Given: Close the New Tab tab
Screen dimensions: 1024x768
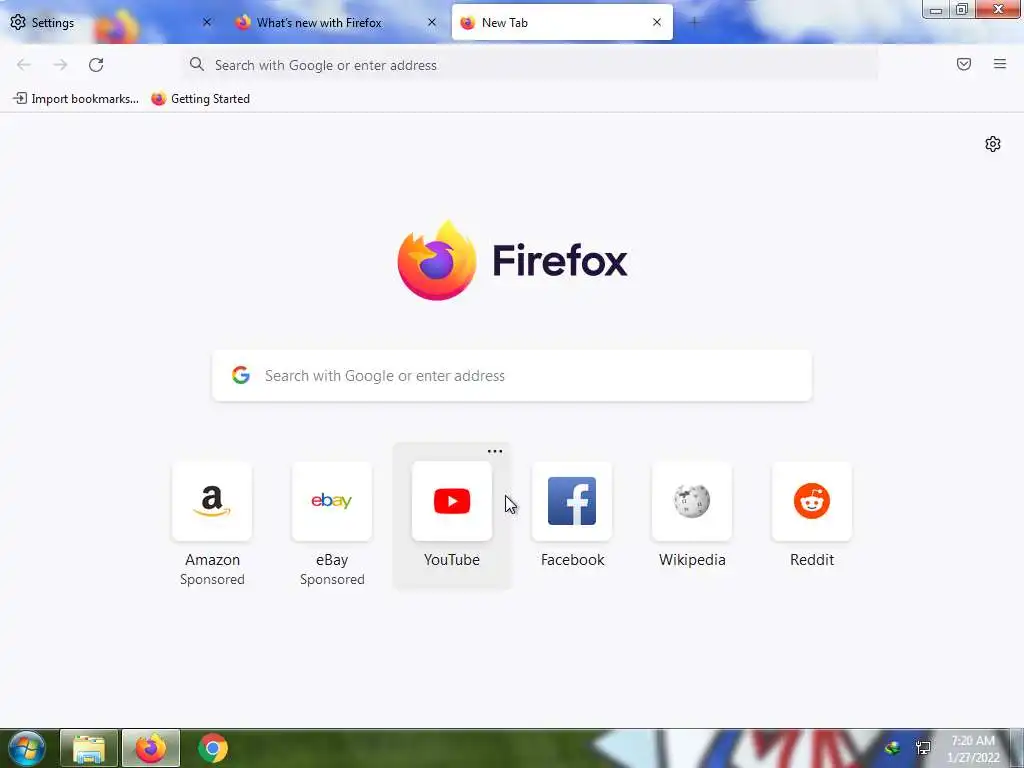Looking at the screenshot, I should [x=657, y=22].
